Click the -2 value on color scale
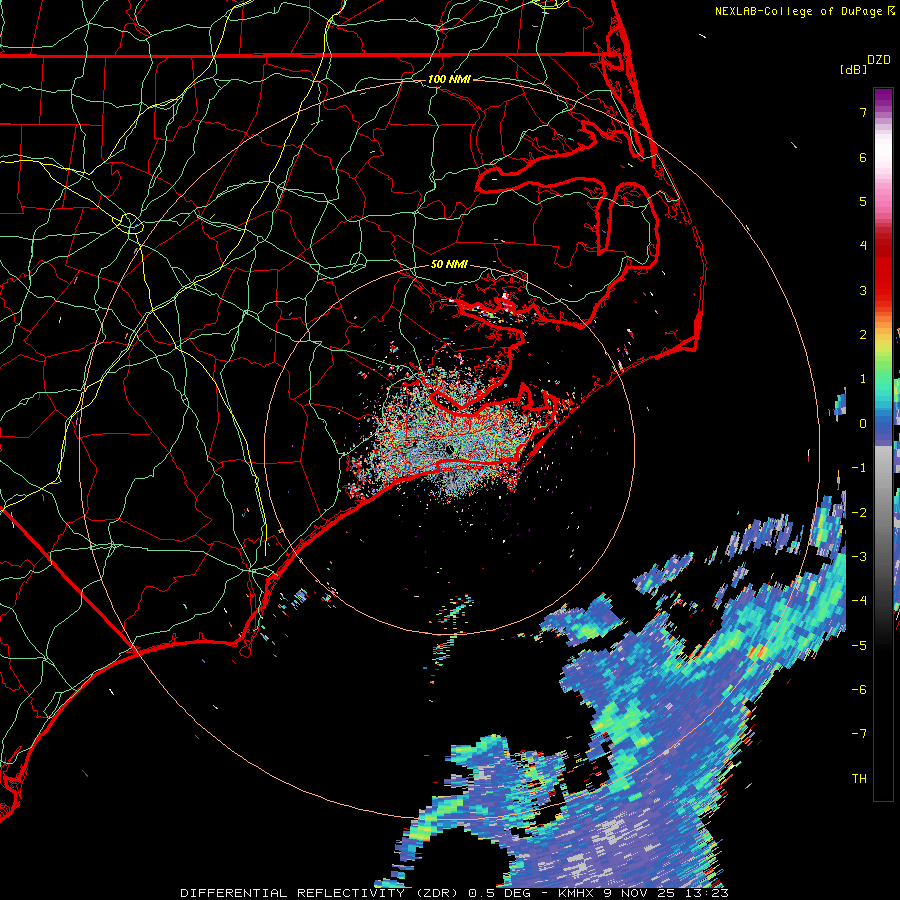Image resolution: width=900 pixels, height=900 pixels. 859,513
